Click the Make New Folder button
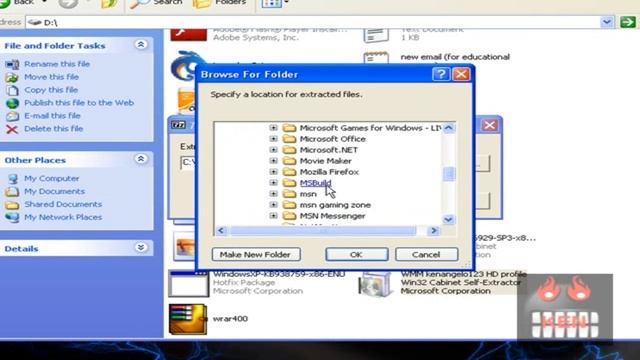The height and width of the screenshot is (360, 640). [256, 254]
